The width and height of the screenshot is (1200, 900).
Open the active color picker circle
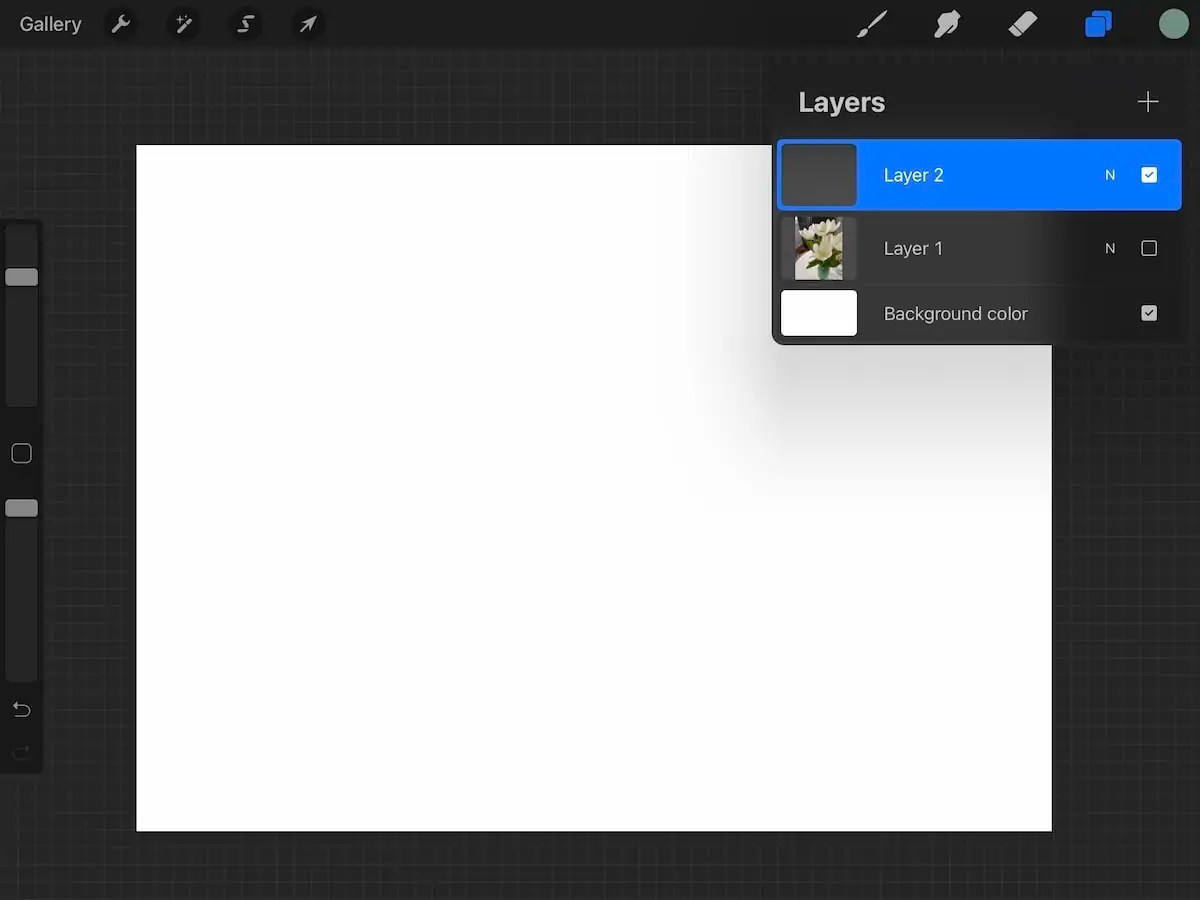[1173, 24]
